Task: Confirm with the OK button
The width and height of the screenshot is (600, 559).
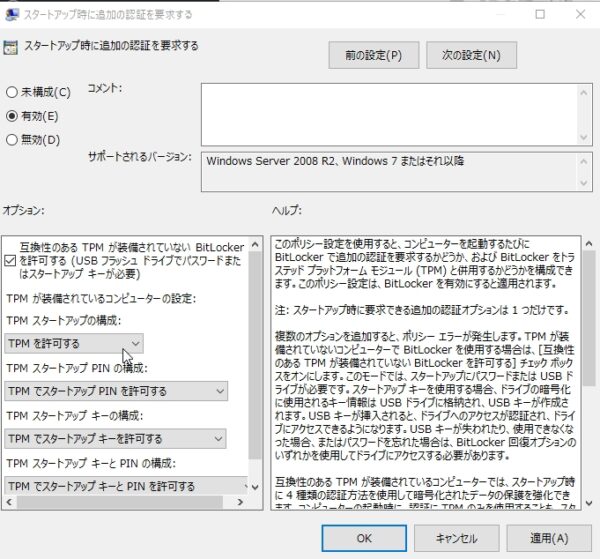Action: [364, 538]
